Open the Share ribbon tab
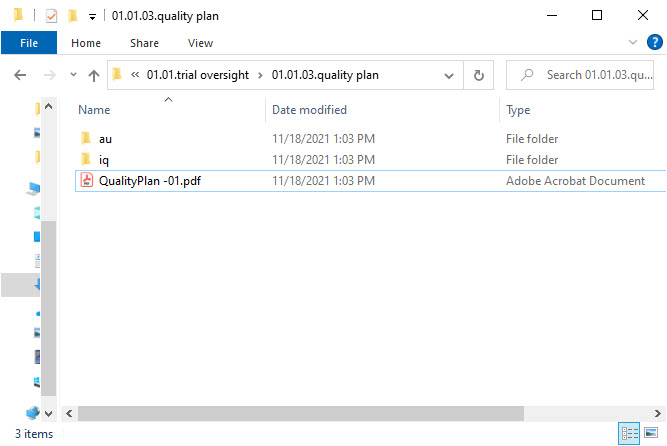Image resolution: width=667 pixels, height=446 pixels. pyautogui.click(x=144, y=43)
